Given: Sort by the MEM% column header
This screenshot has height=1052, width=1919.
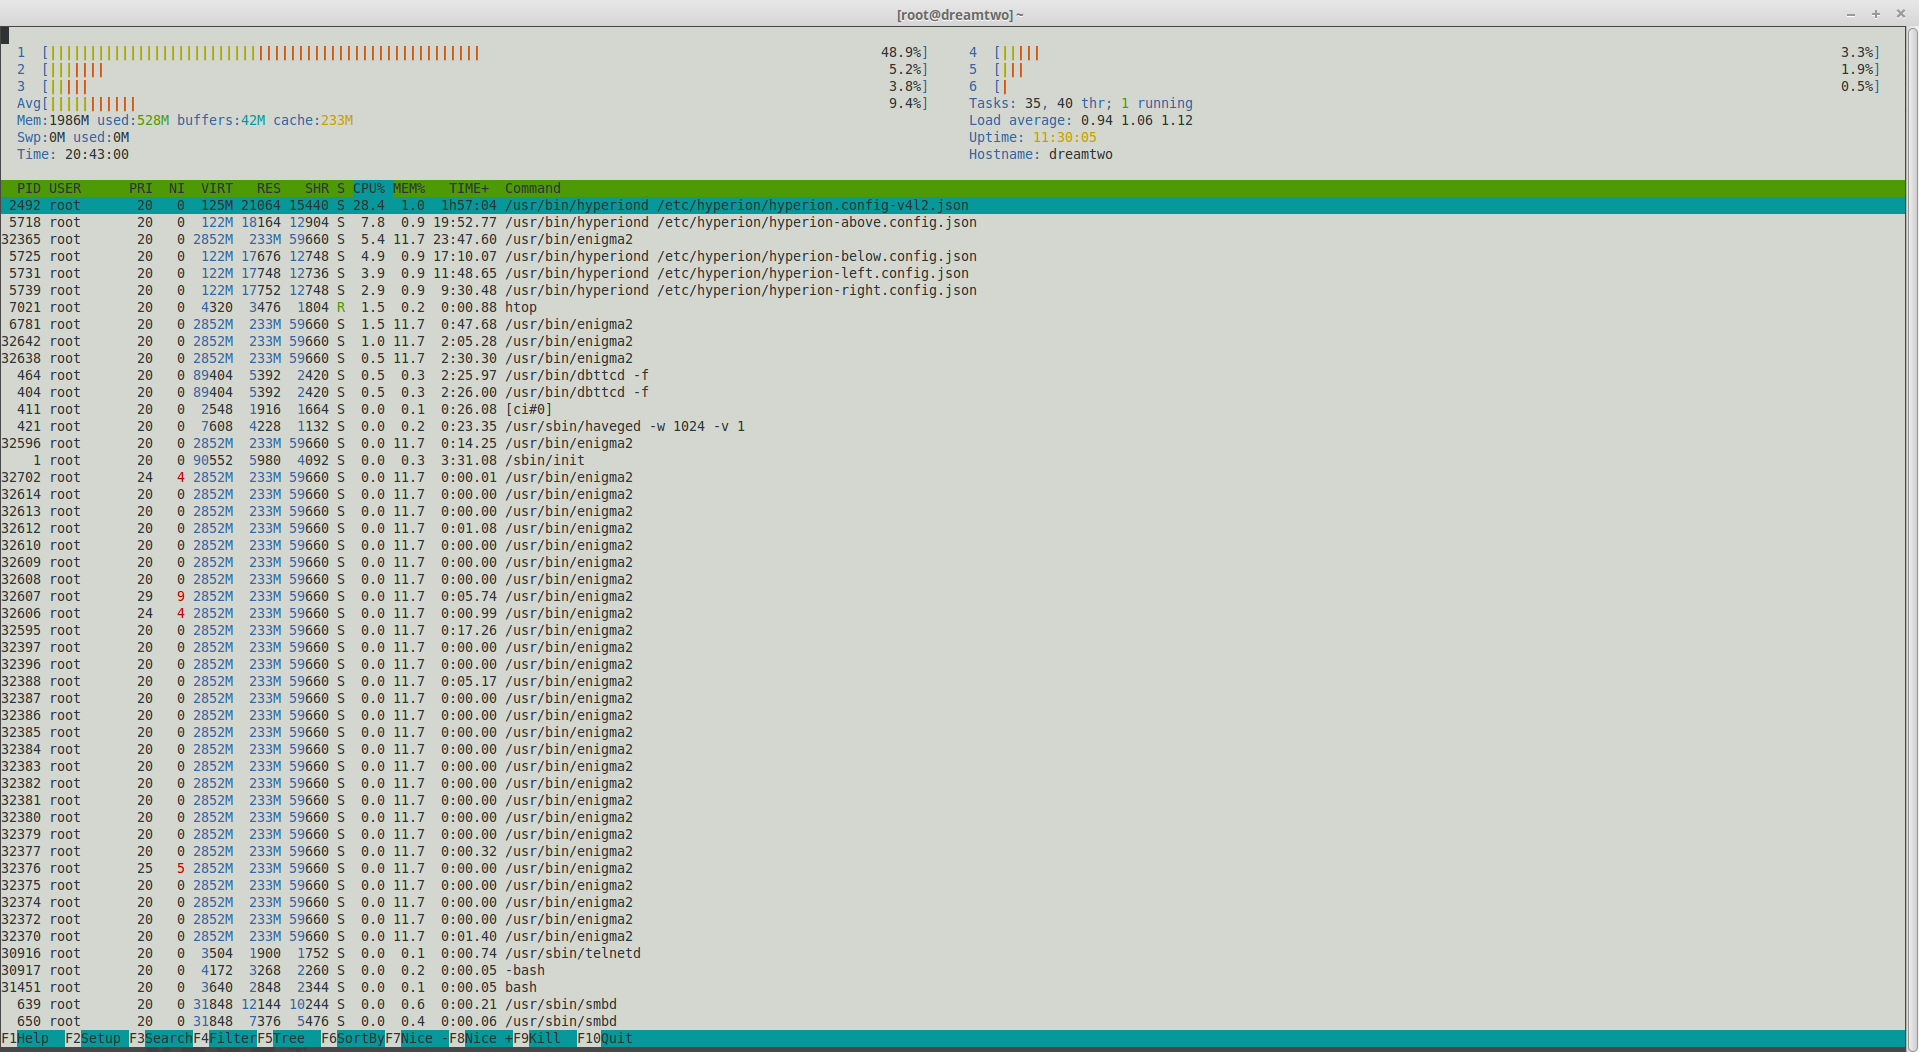Looking at the screenshot, I should pyautogui.click(x=408, y=188).
